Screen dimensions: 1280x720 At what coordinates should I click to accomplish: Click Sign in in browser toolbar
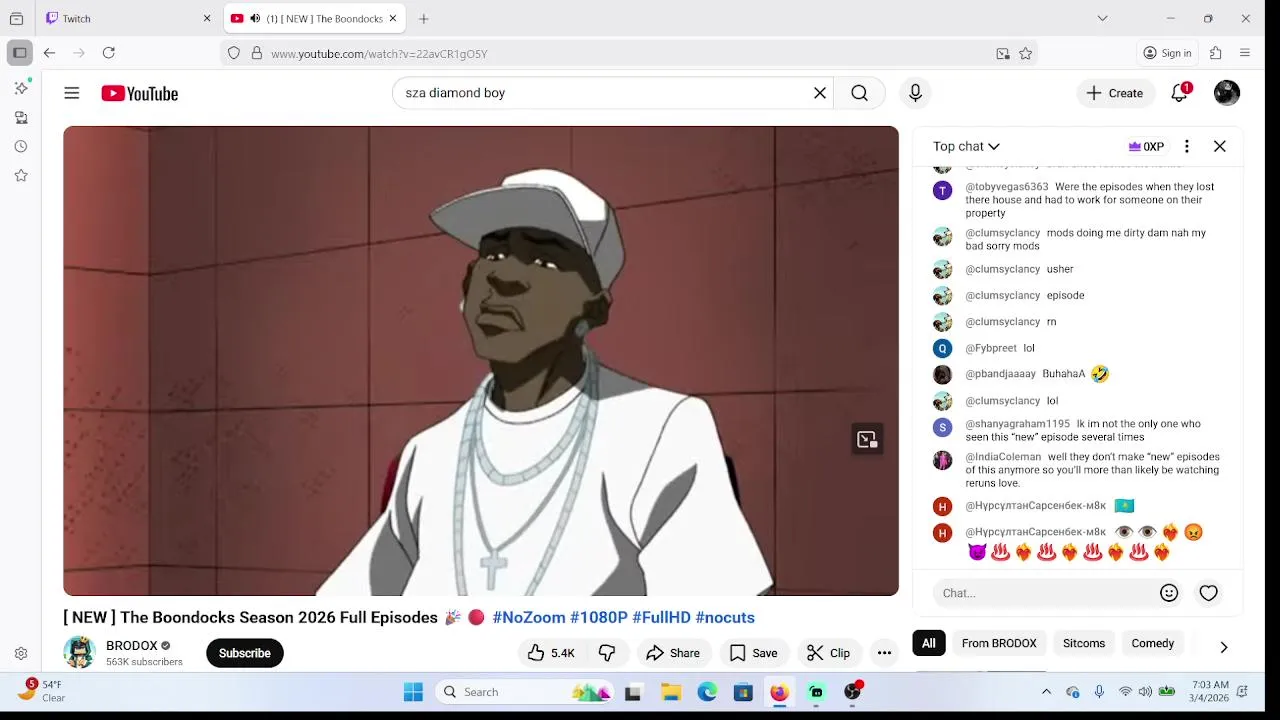[x=1167, y=53]
